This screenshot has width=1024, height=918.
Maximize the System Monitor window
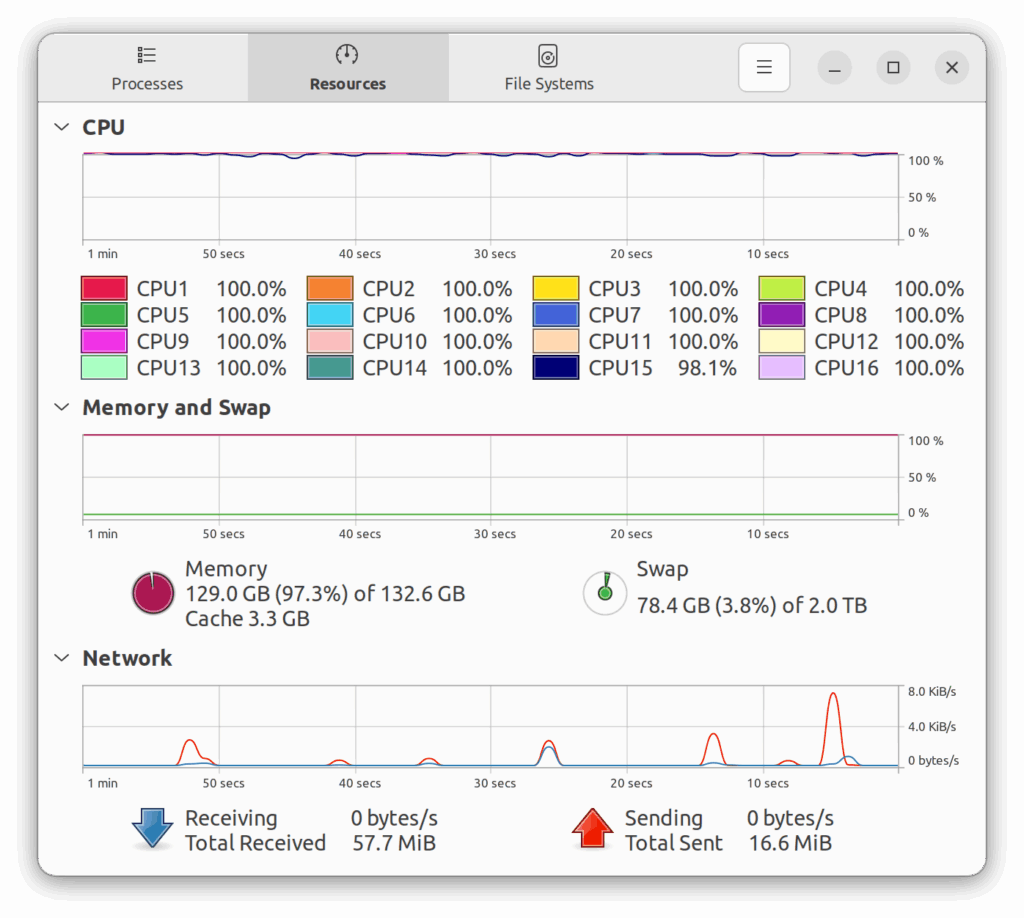893,67
